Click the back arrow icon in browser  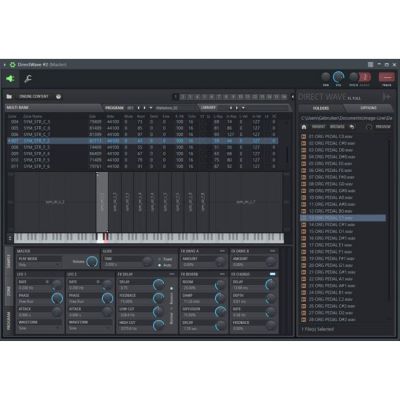[x=351, y=127]
